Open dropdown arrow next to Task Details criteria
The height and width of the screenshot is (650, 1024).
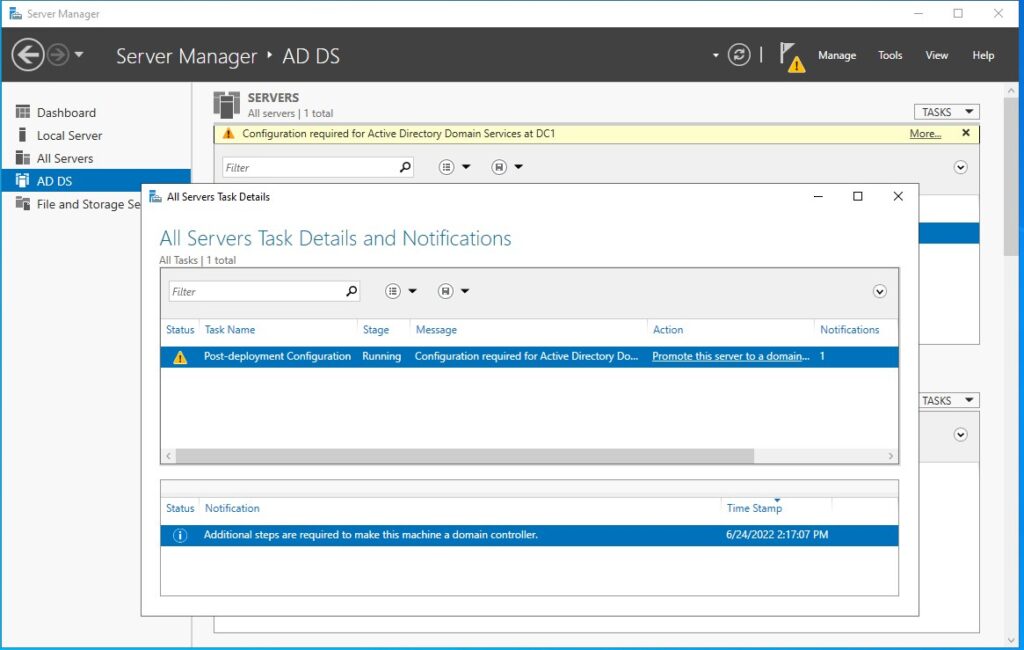(413, 291)
